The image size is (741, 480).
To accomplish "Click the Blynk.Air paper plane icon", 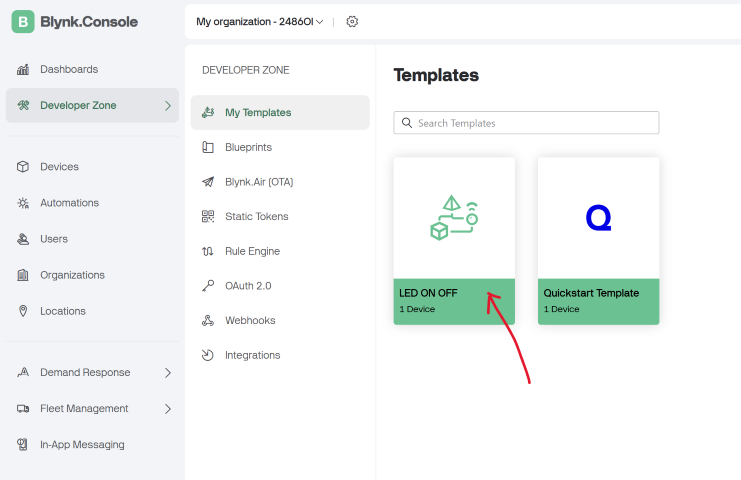I will tap(208, 182).
